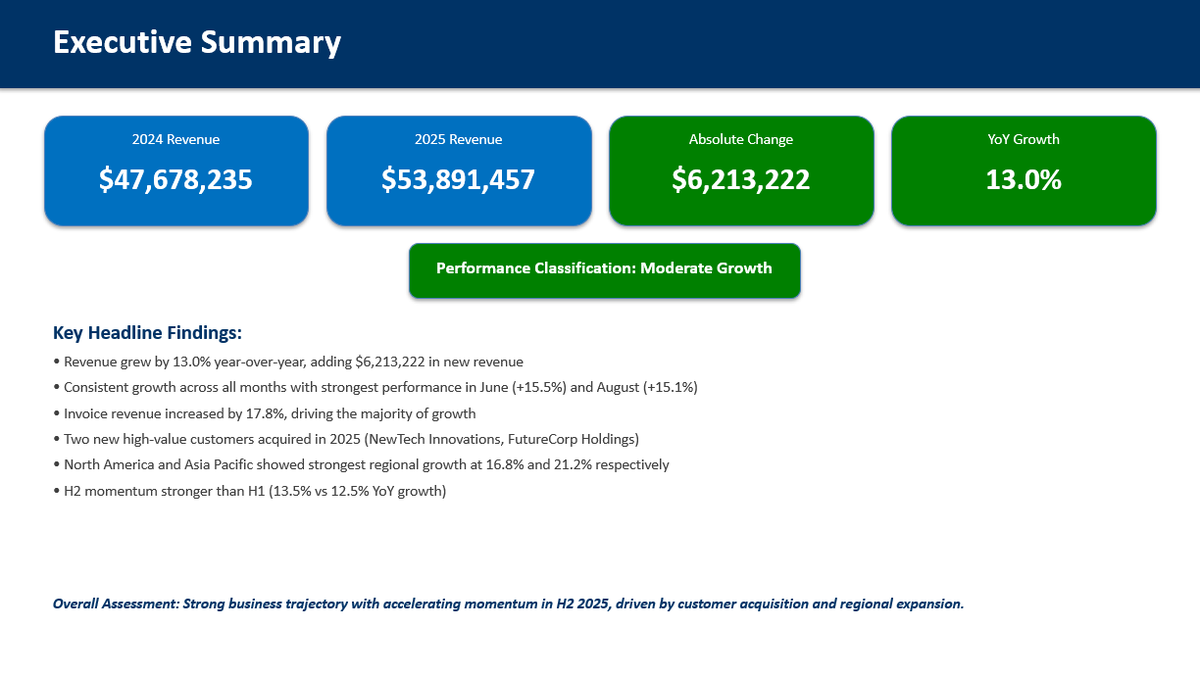The height and width of the screenshot is (676, 1200).
Task: Click the 'Absolute Change' card label
Action: click(741, 140)
